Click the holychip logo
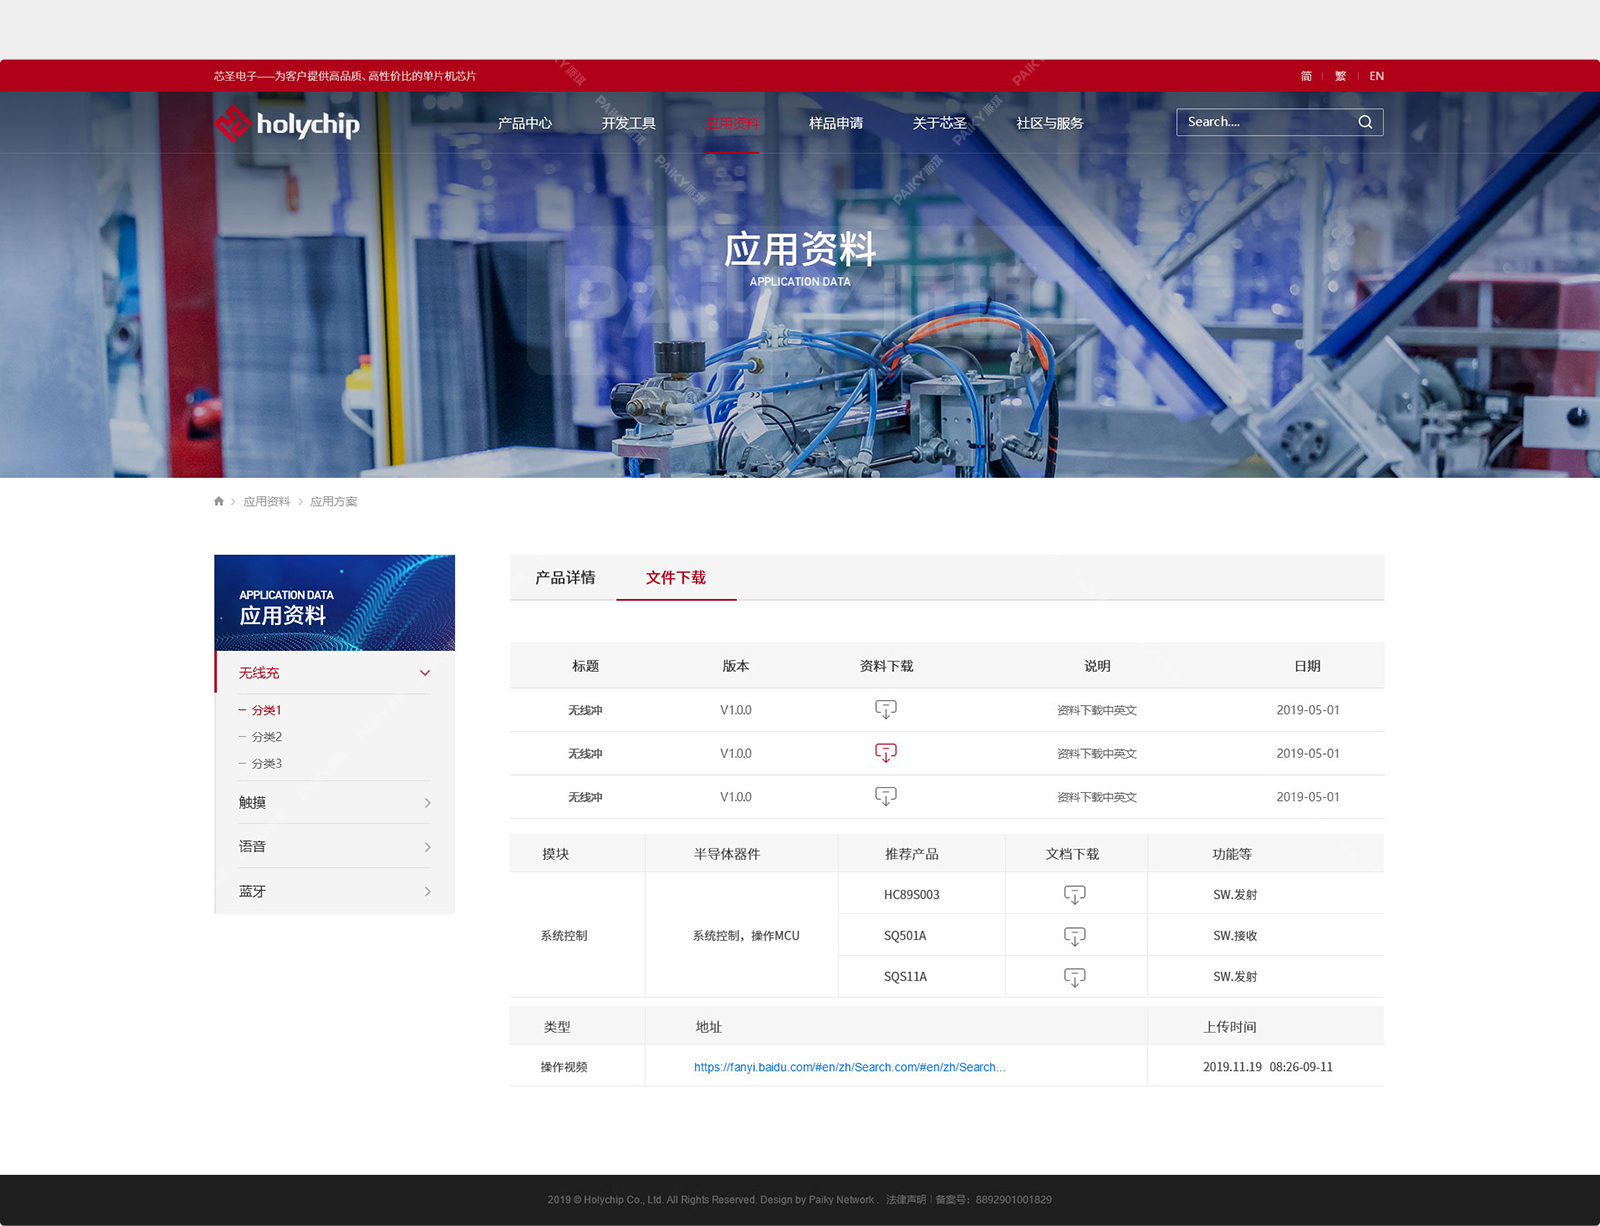 click(287, 124)
